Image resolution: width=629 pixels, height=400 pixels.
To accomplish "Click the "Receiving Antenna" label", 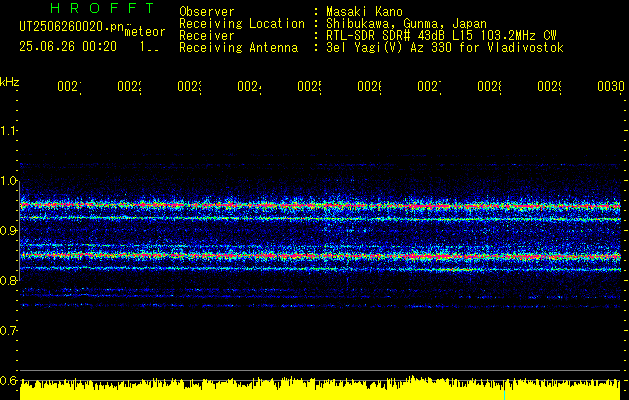I will coord(238,48).
